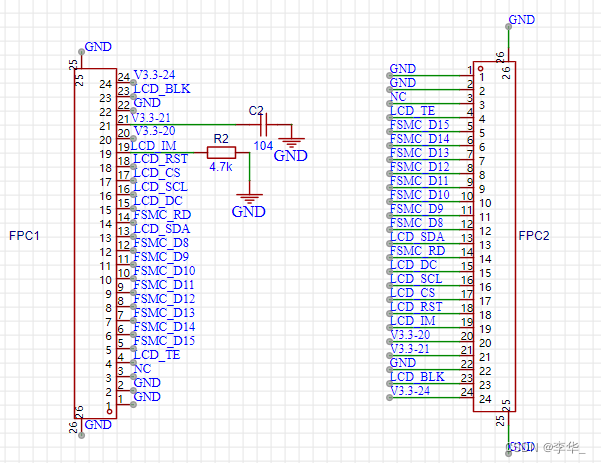The height and width of the screenshot is (463, 601).
Task: Click GND label at FPC1 pin 22
Action: [147, 103]
